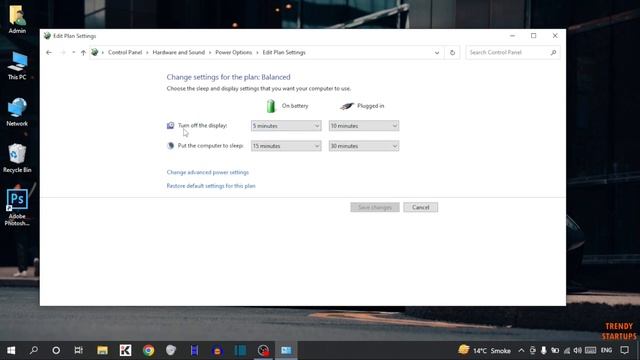Select the Network desktop icon

pos(17,112)
